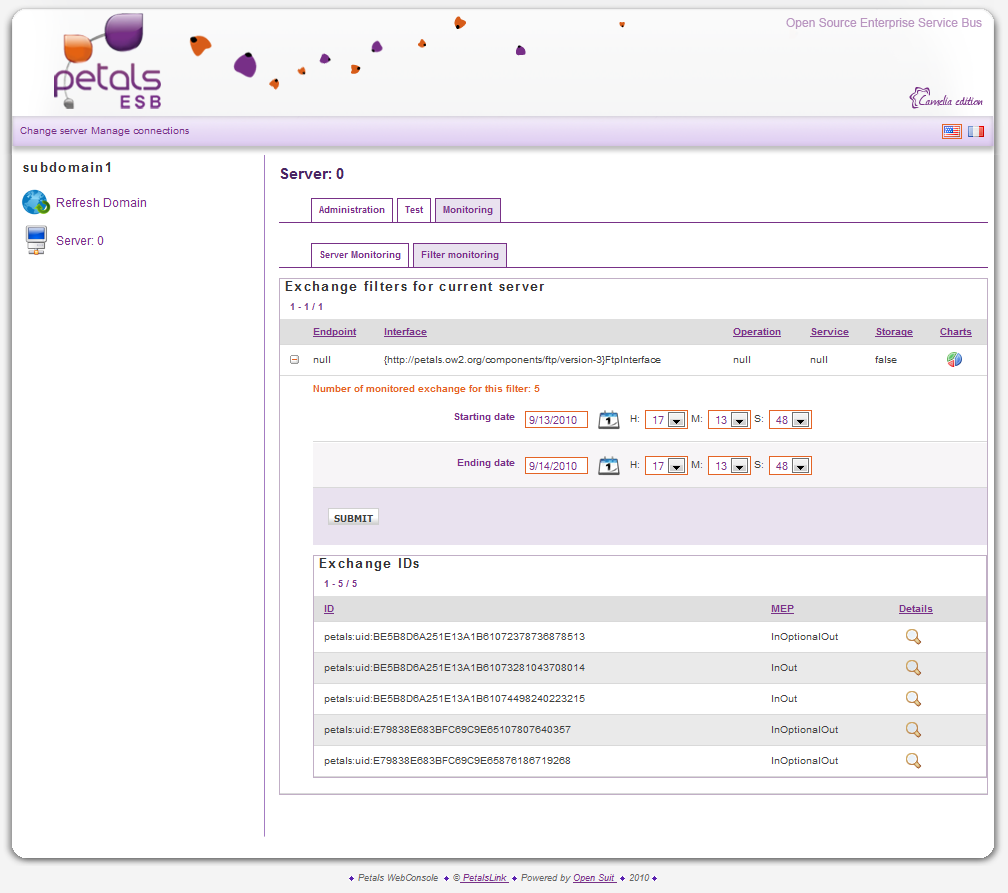Switch to the Server Monitoring tab
The height and width of the screenshot is (893, 1008).
[360, 255]
